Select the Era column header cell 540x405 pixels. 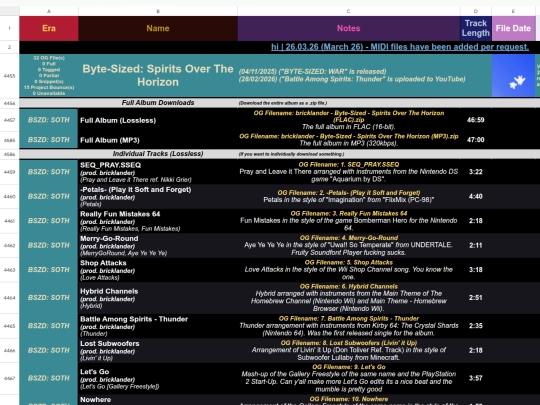coord(49,28)
